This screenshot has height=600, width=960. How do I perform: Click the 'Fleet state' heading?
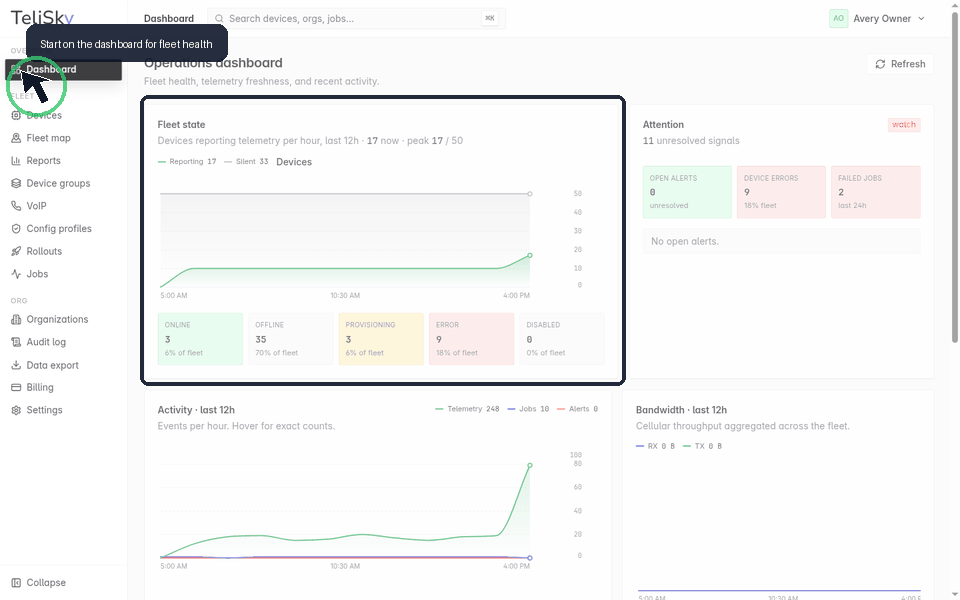coord(181,124)
